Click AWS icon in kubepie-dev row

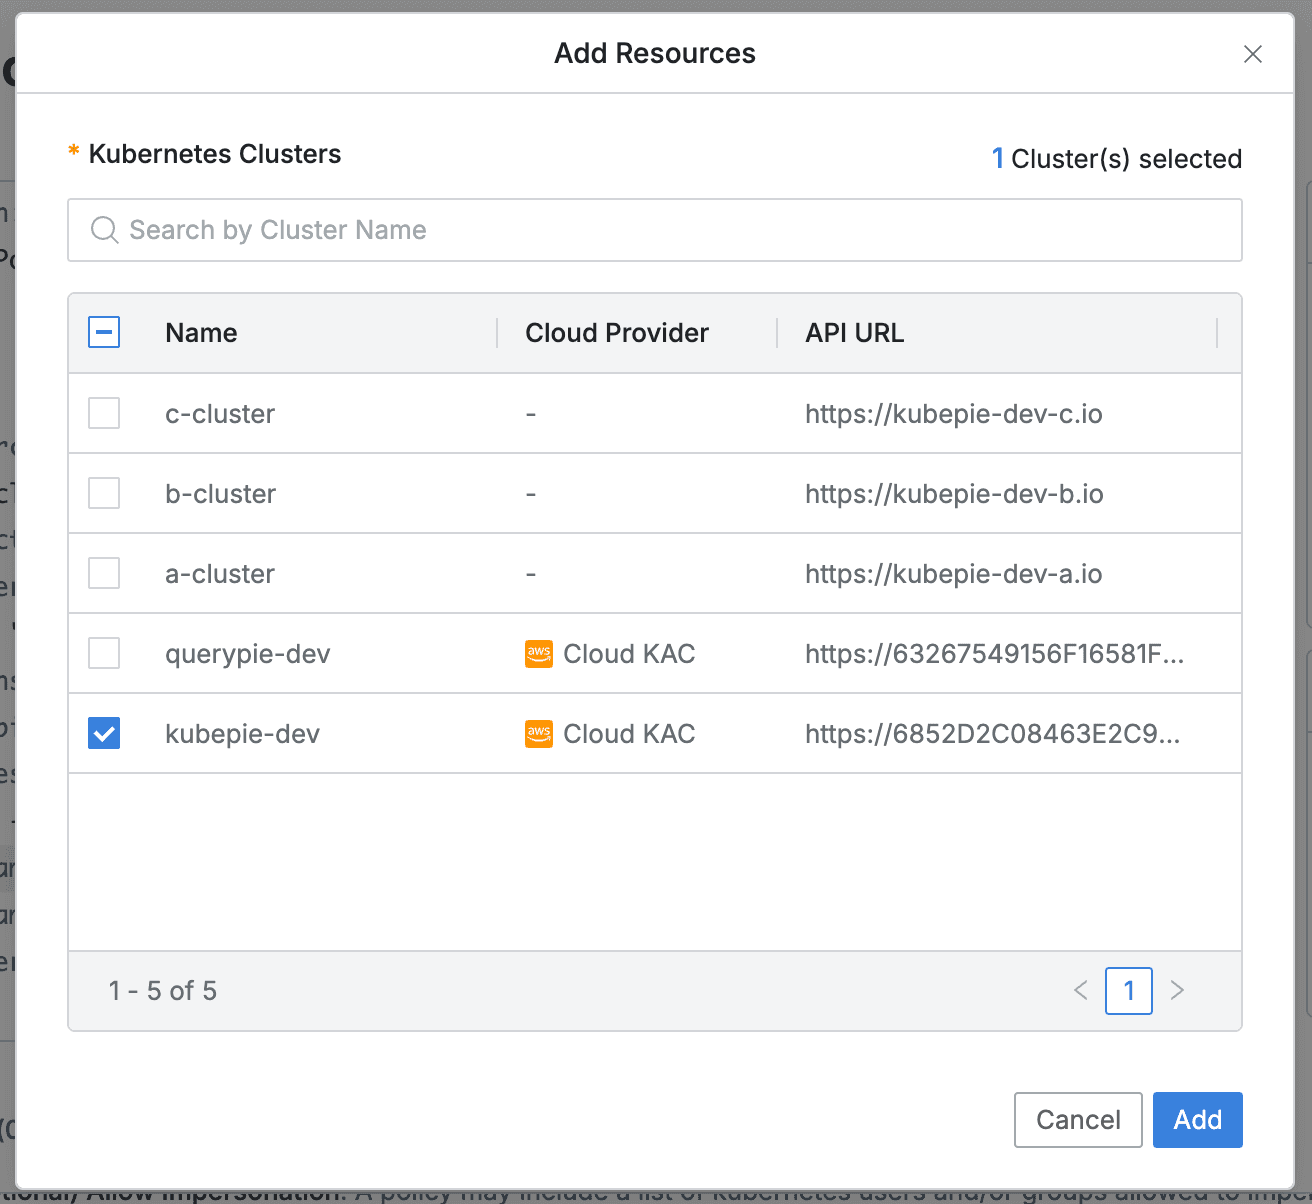(x=539, y=734)
